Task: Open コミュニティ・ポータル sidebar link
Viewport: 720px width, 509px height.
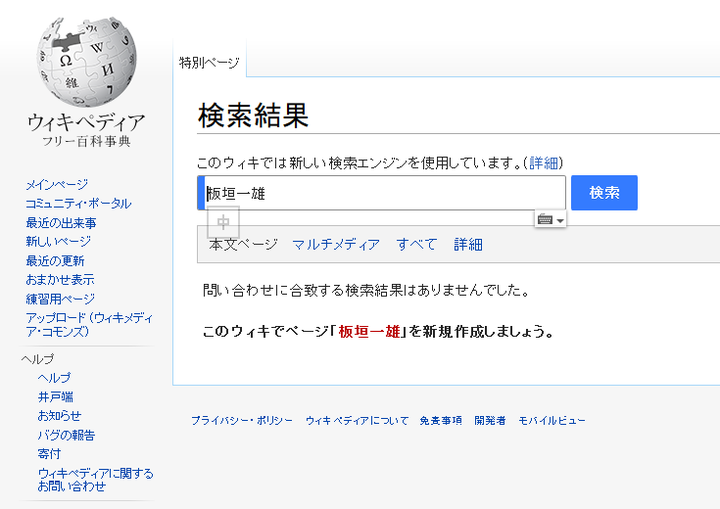Action: tap(79, 204)
